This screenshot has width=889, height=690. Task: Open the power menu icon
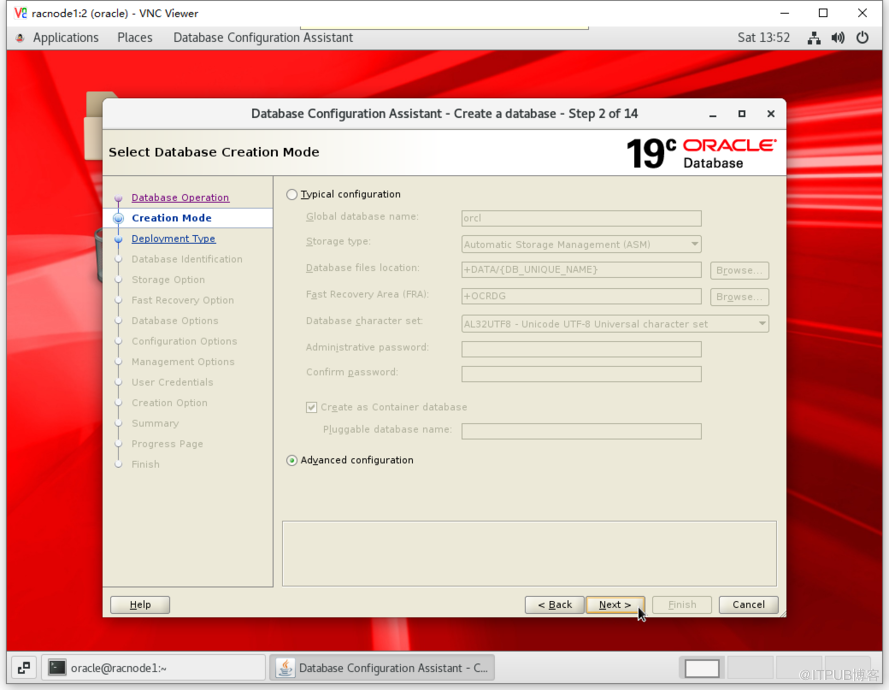pos(862,38)
